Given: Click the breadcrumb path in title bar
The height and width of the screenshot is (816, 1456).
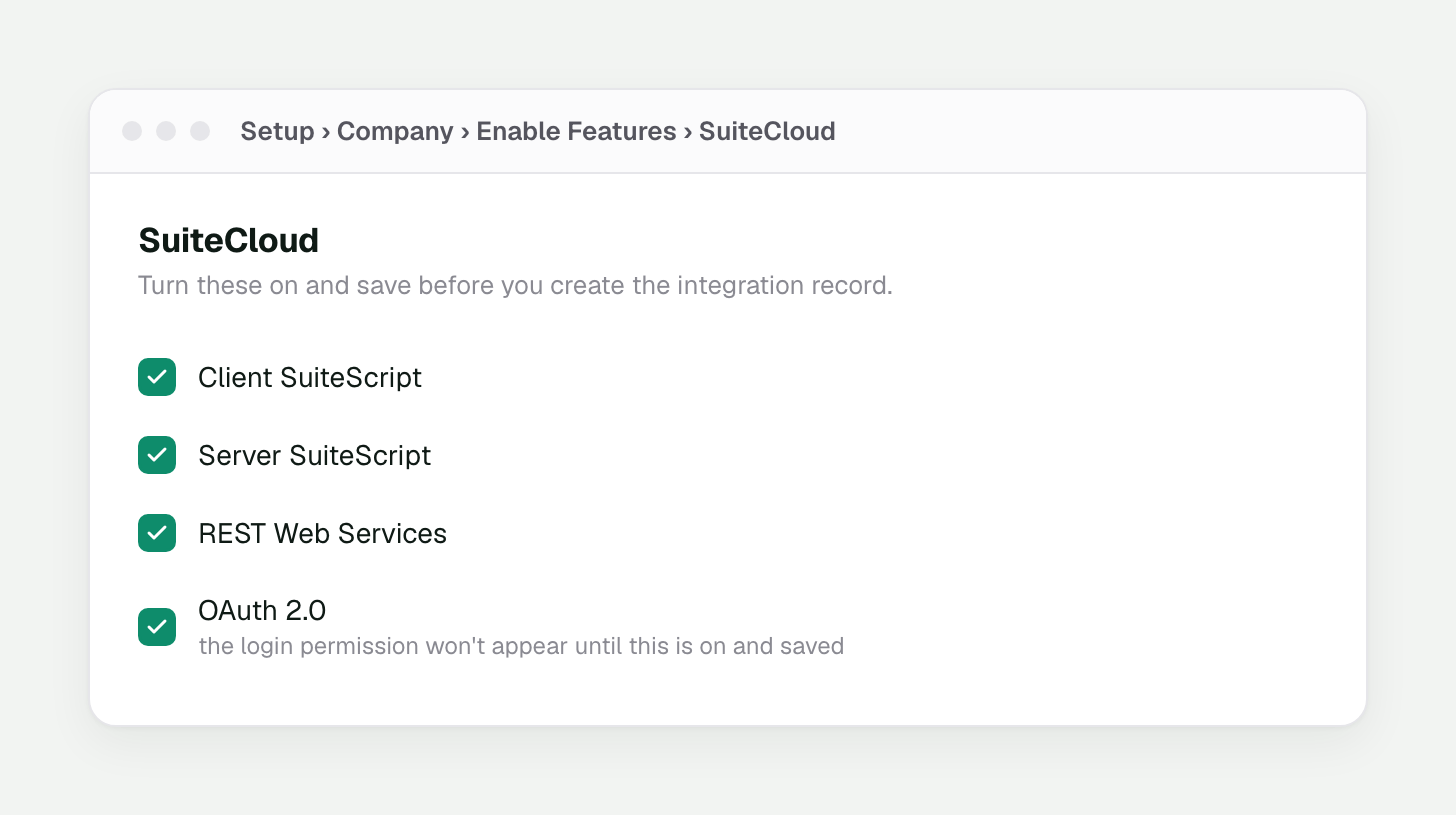Looking at the screenshot, I should [x=538, y=131].
